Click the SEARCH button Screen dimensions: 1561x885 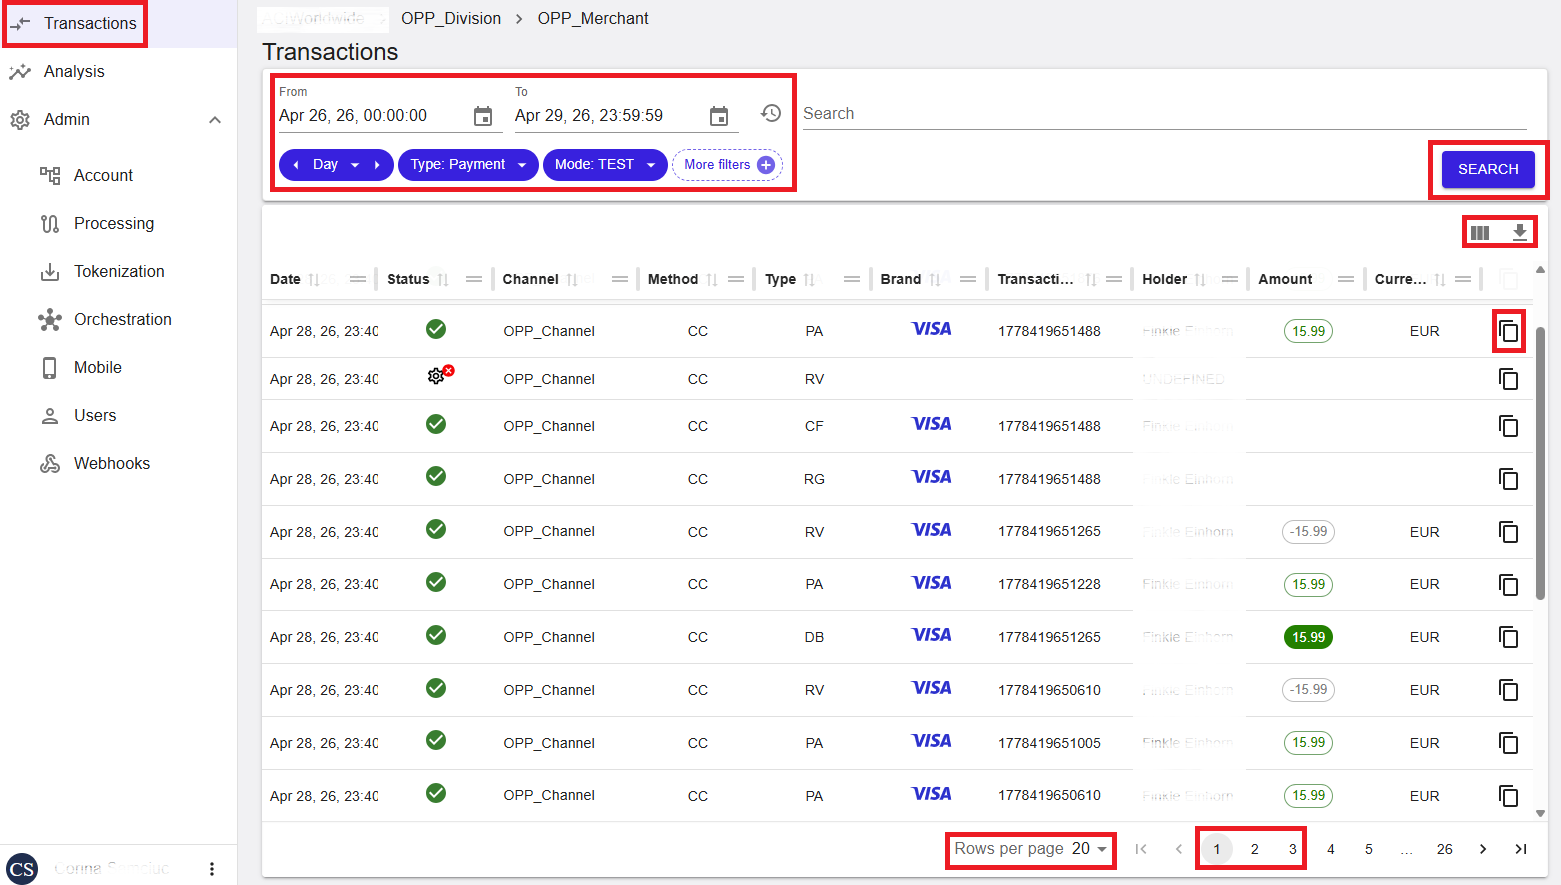pyautogui.click(x=1488, y=169)
